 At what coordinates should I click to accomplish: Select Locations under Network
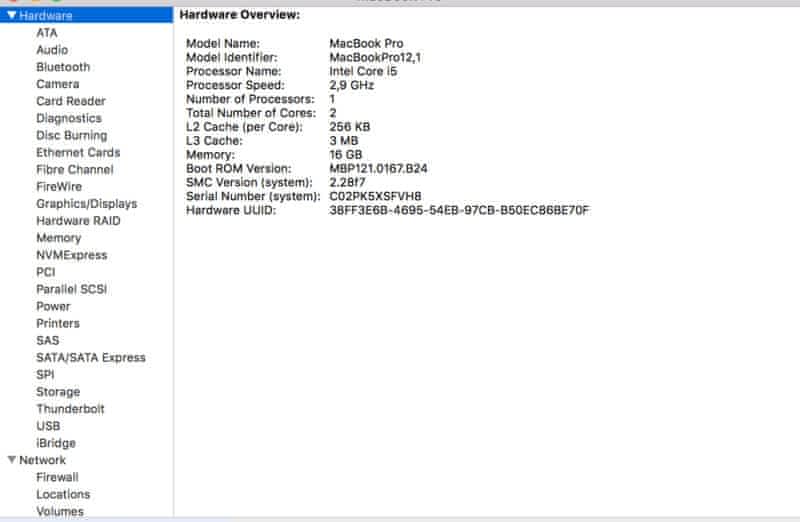click(63, 494)
